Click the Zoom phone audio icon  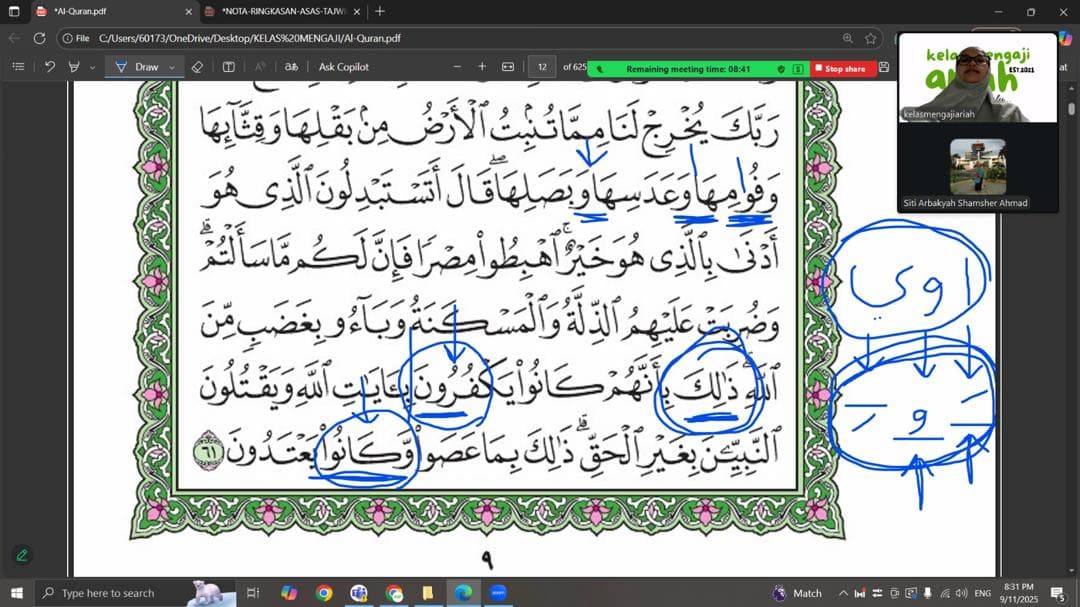click(599, 69)
